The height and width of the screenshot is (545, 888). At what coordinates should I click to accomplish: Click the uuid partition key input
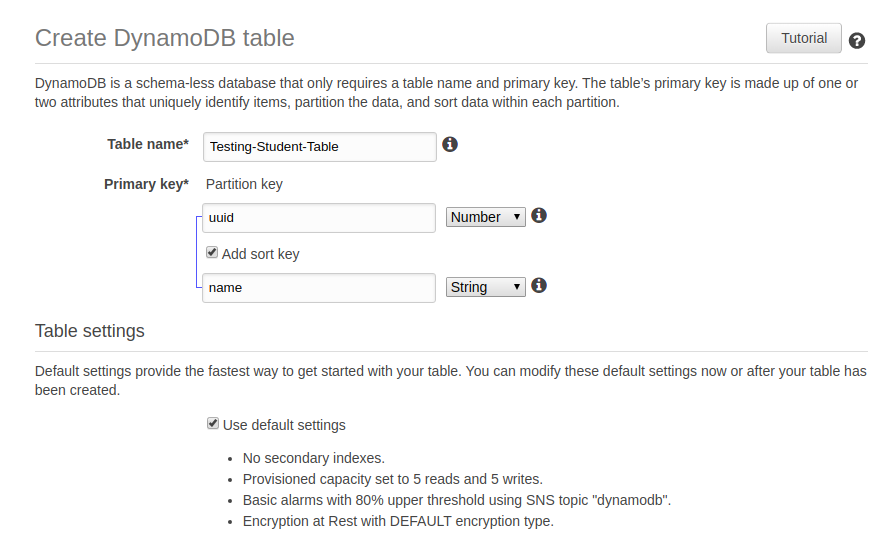319,218
